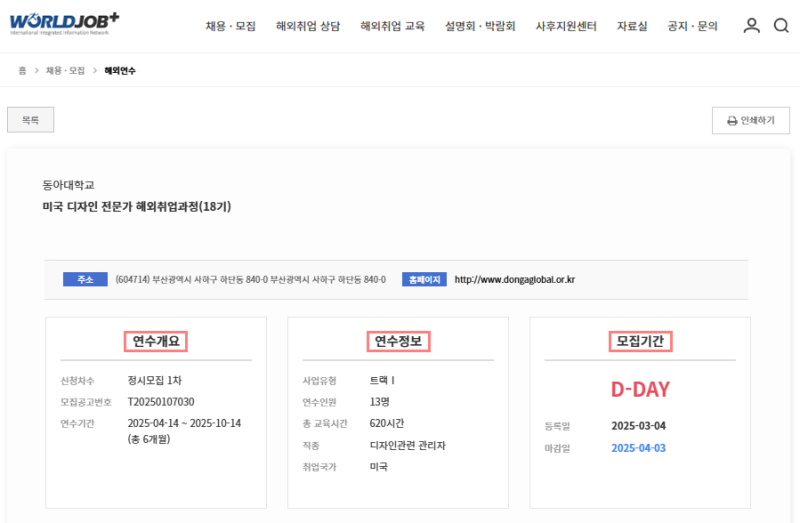Image resolution: width=800 pixels, height=523 pixels.
Task: Select training period 2025-04-14 ~ 2025-10-14
Action: click(x=184, y=424)
